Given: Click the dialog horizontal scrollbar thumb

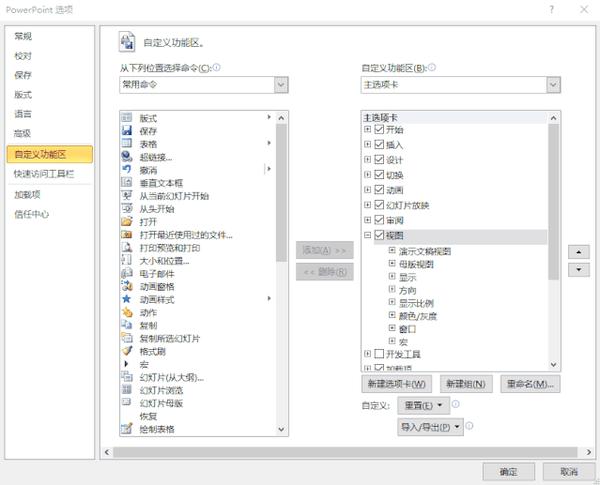Looking at the screenshot, I should pyautogui.click(x=345, y=452).
